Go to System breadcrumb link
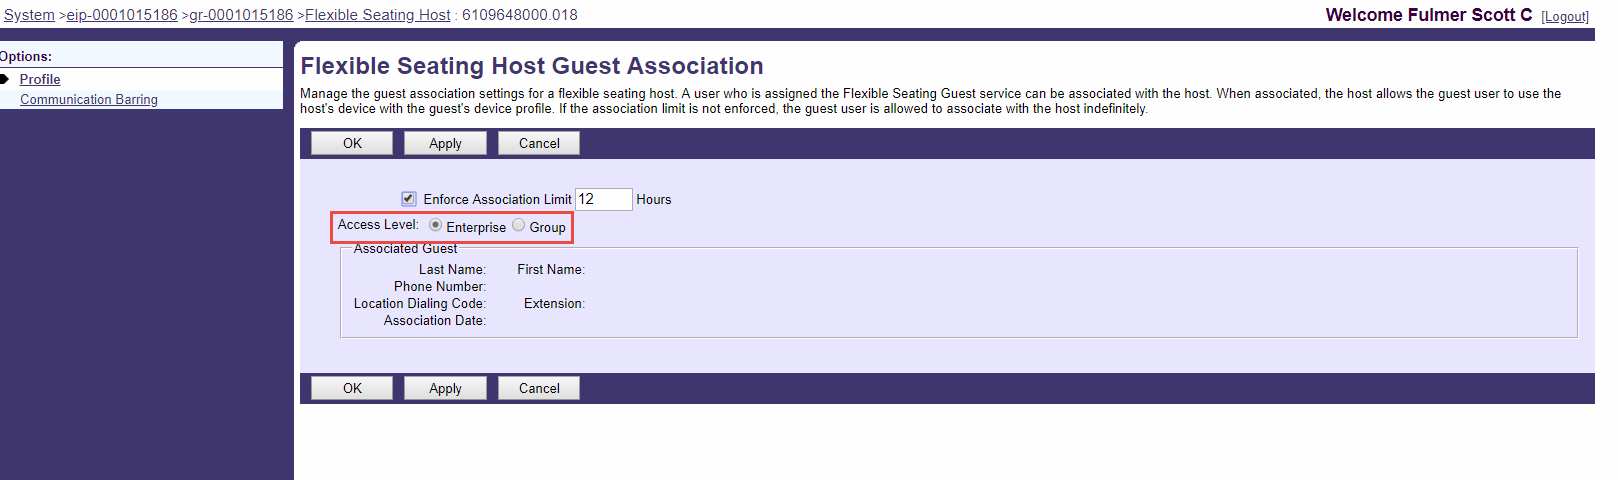The image size is (1618, 480). click(29, 15)
